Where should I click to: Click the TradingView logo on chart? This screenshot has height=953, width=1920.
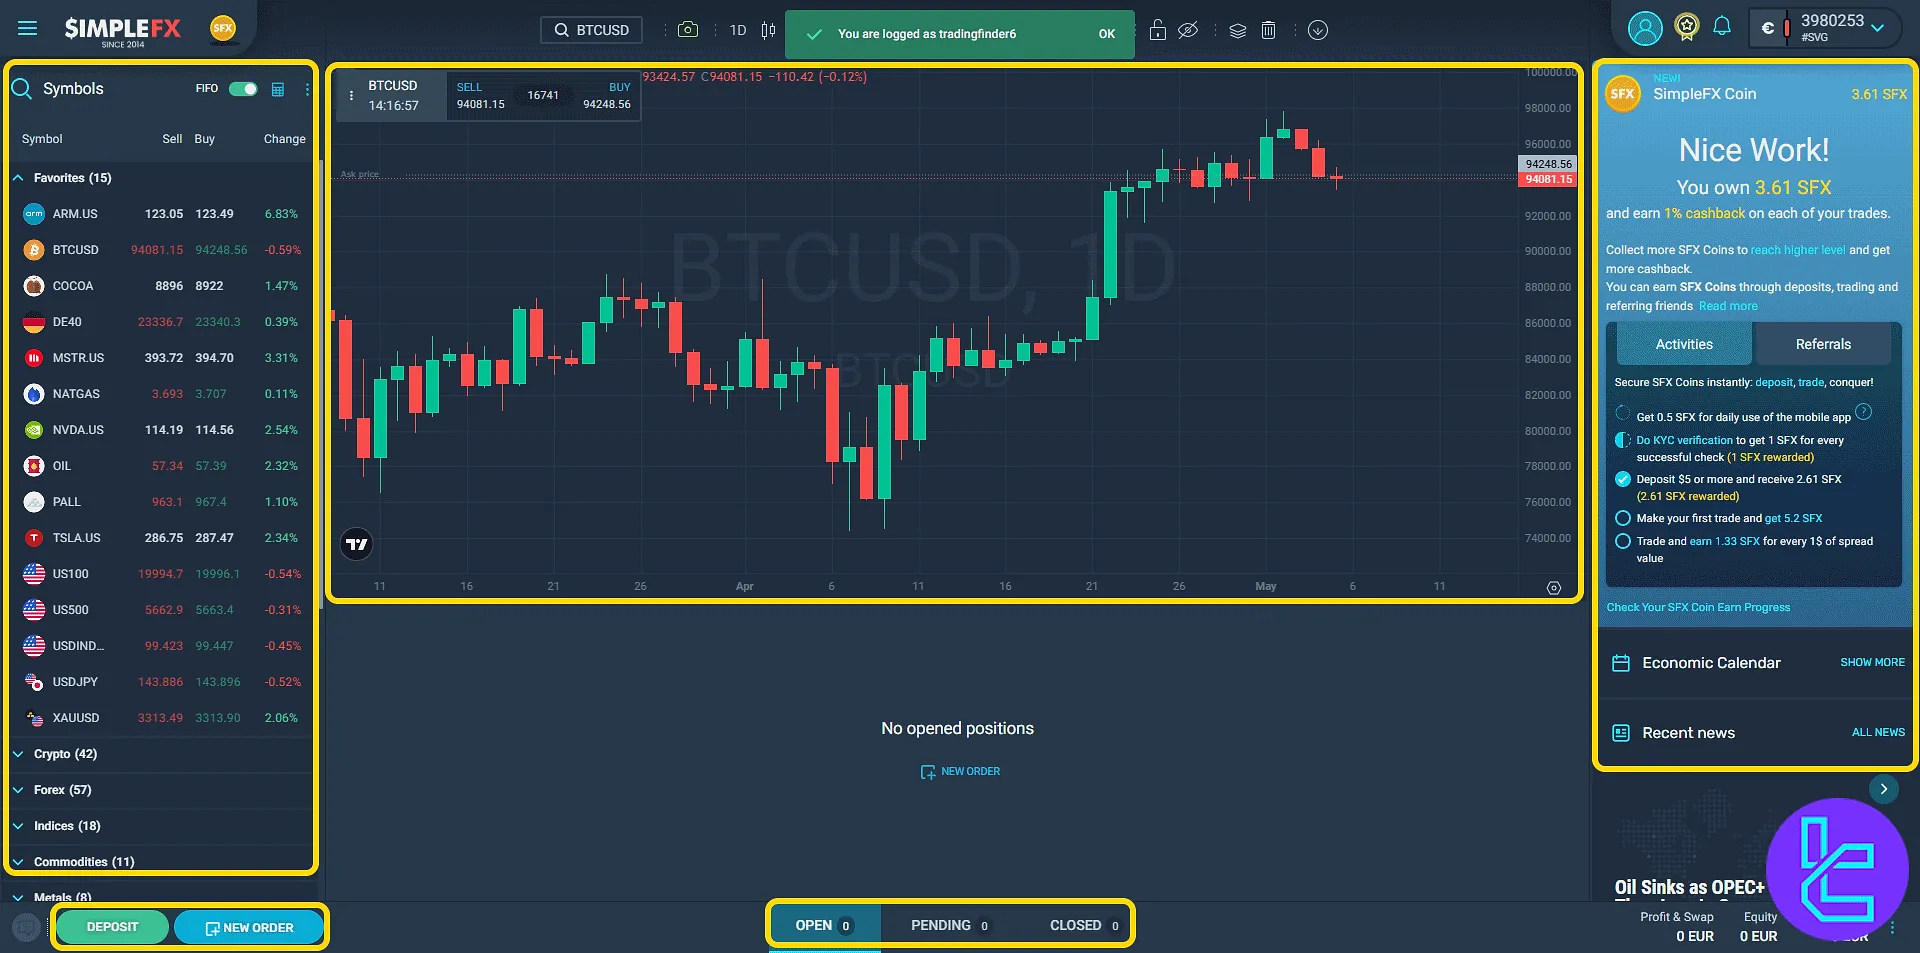(357, 544)
